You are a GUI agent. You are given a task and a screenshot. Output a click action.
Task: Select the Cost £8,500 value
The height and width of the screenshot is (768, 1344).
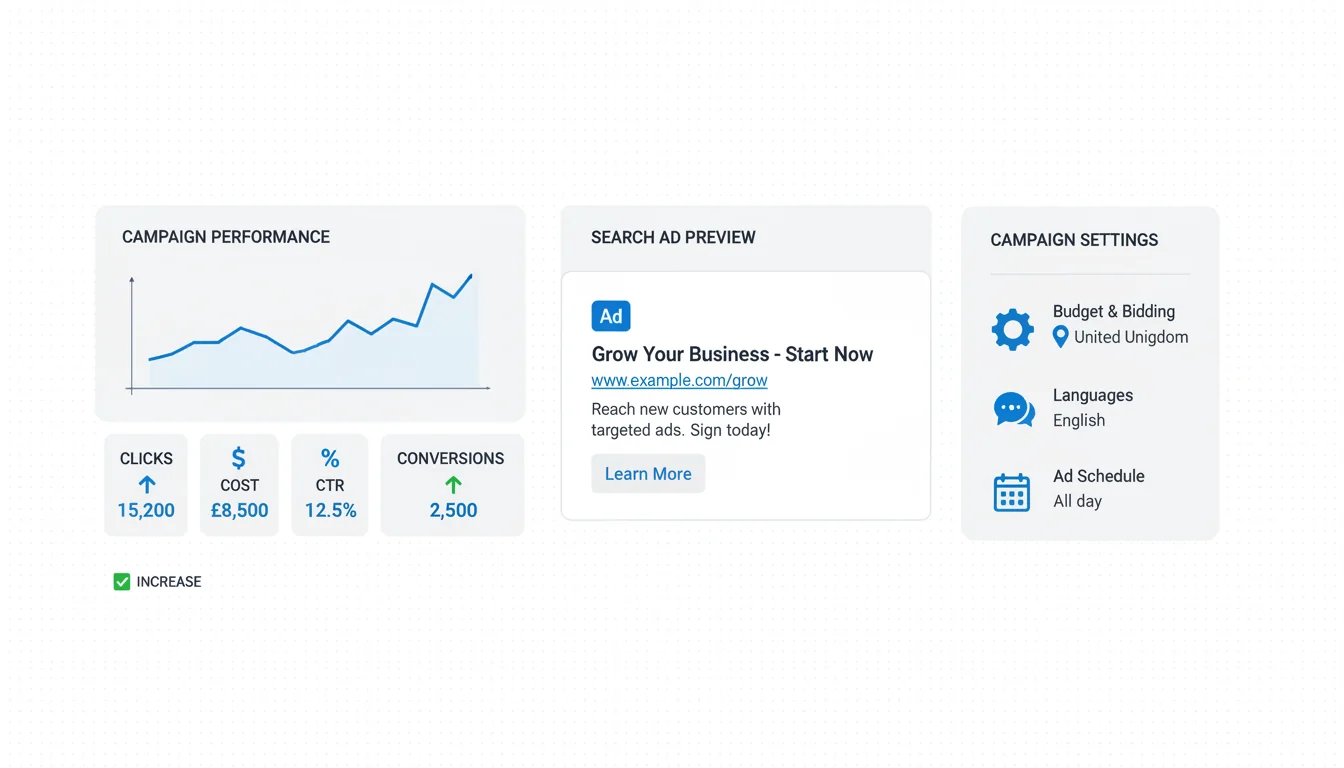tap(239, 510)
